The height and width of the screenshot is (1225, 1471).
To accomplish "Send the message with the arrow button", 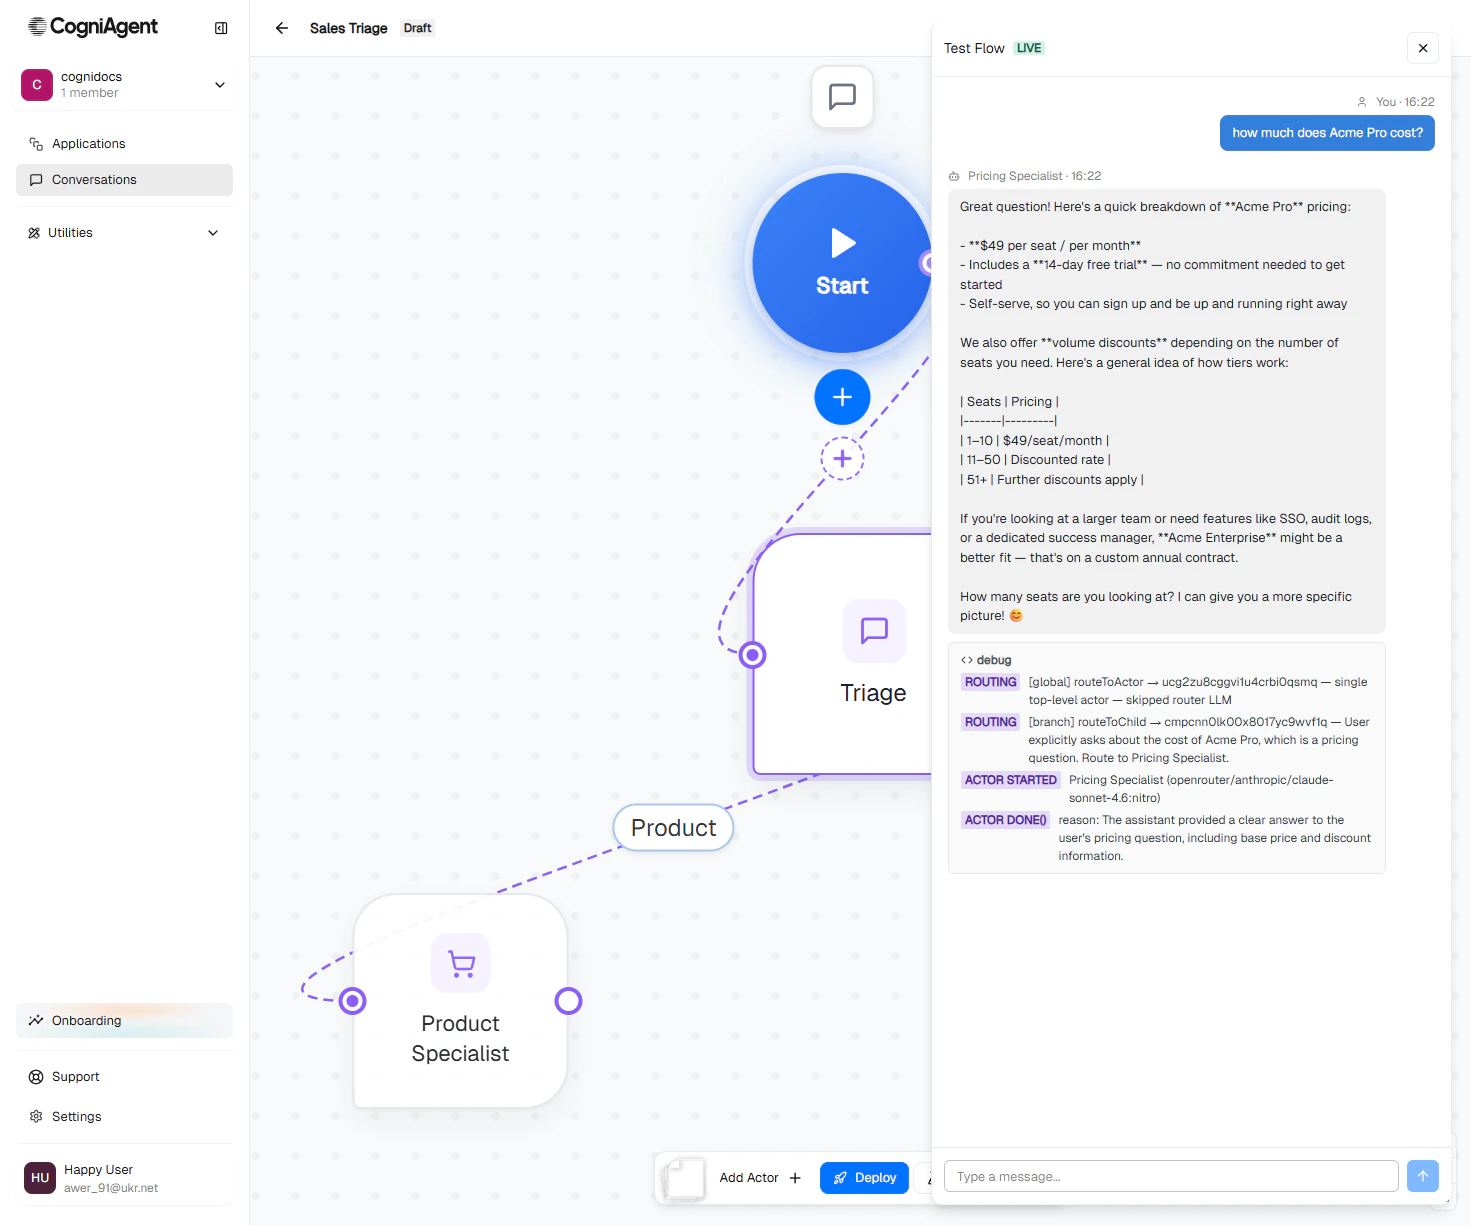I will coord(1423,1176).
